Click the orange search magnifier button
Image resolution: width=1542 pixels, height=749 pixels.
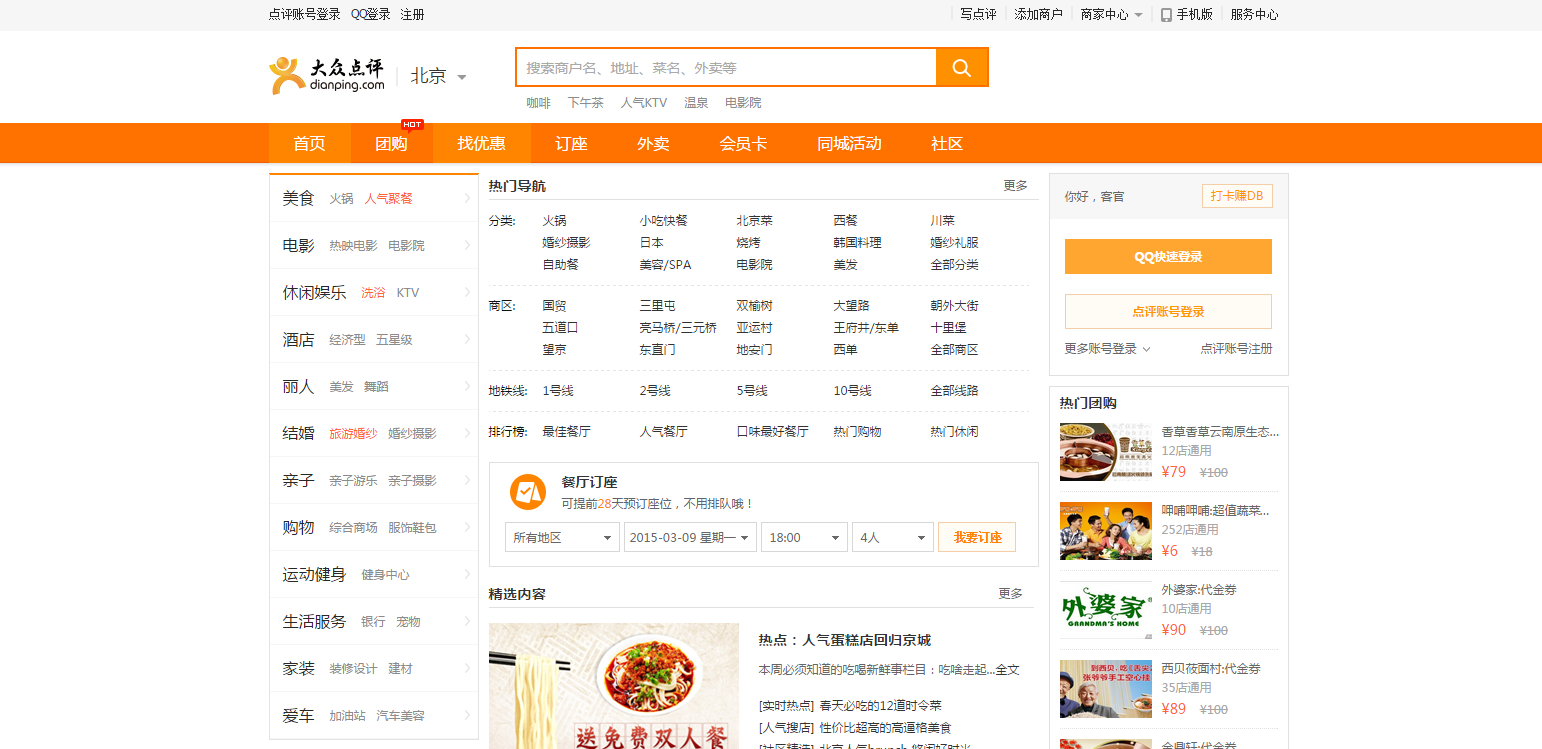tap(962, 68)
